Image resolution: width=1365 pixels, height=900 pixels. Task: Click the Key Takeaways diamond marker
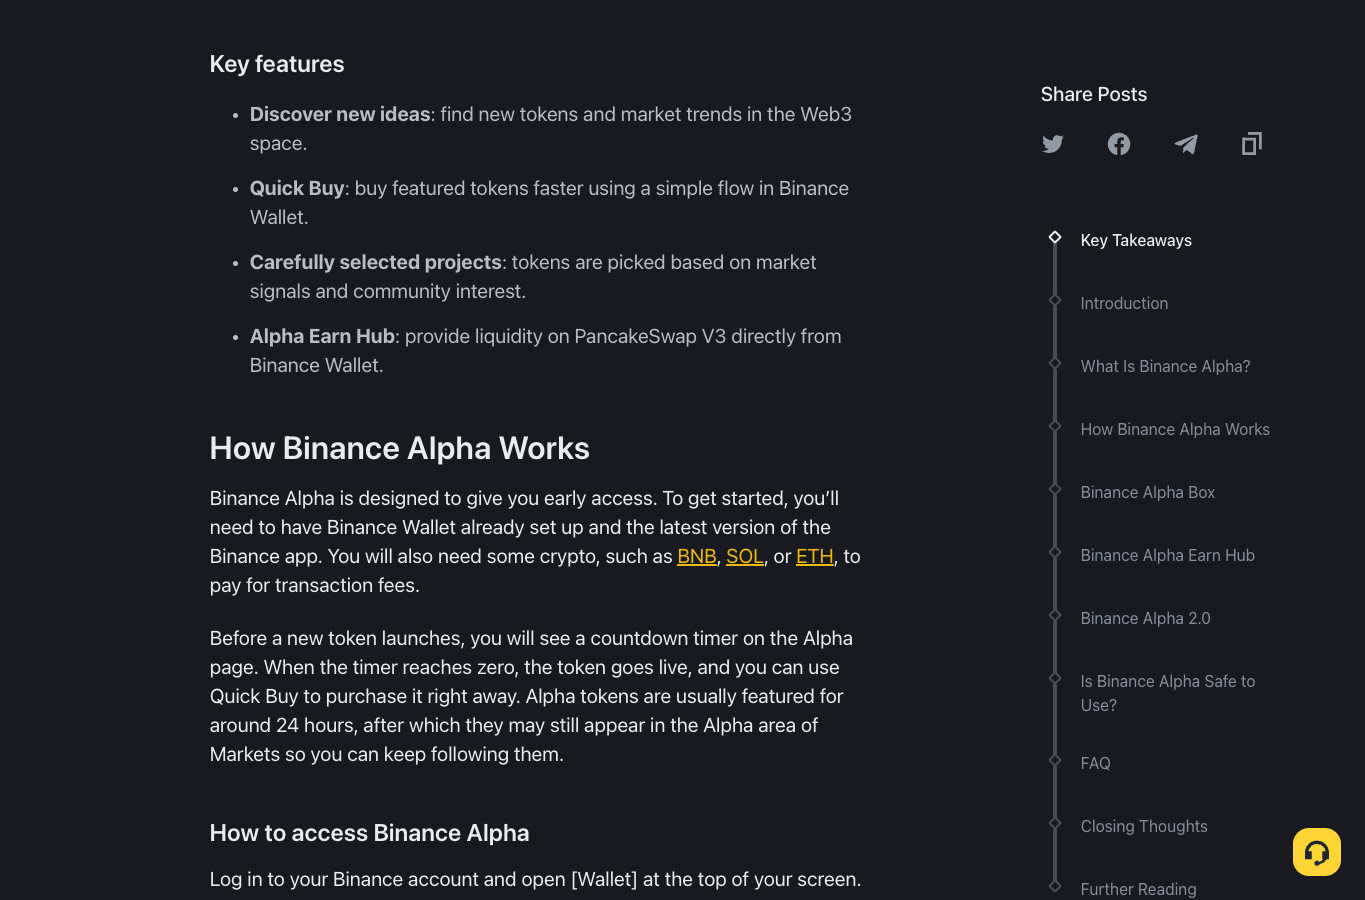coord(1055,237)
